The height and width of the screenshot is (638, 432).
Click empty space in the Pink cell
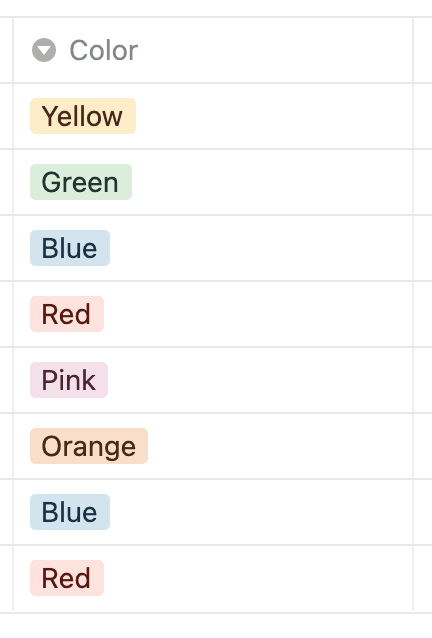260,380
